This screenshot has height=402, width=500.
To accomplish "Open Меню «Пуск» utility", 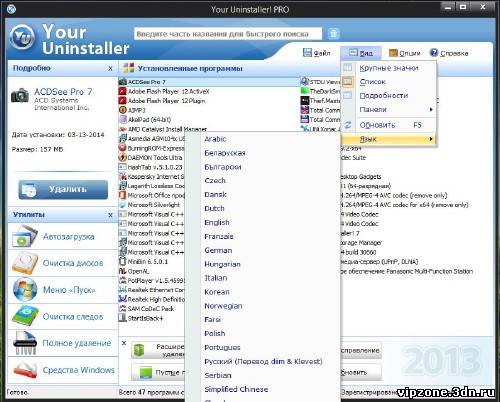I will tap(63, 290).
